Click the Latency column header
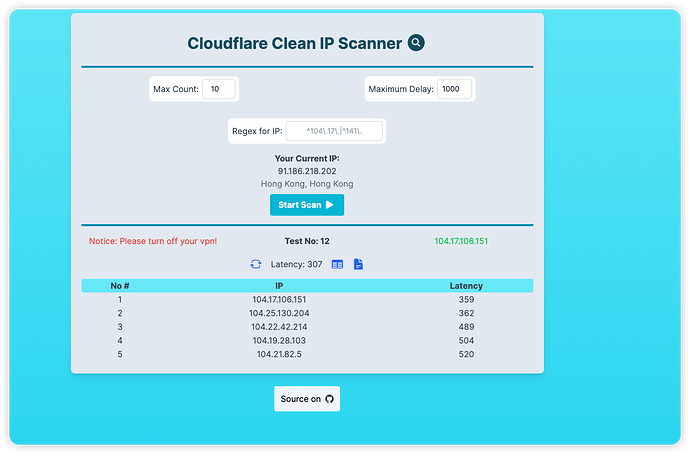This screenshot has width=690, height=453. [x=466, y=286]
